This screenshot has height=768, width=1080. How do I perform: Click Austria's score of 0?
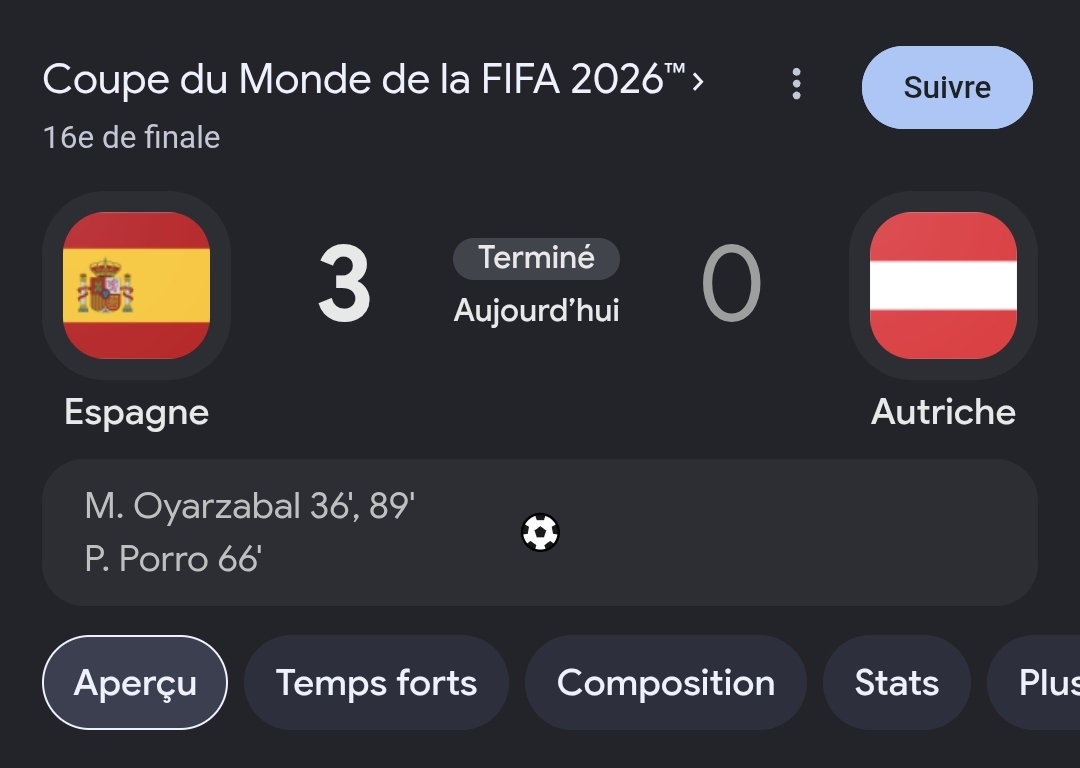[731, 284]
